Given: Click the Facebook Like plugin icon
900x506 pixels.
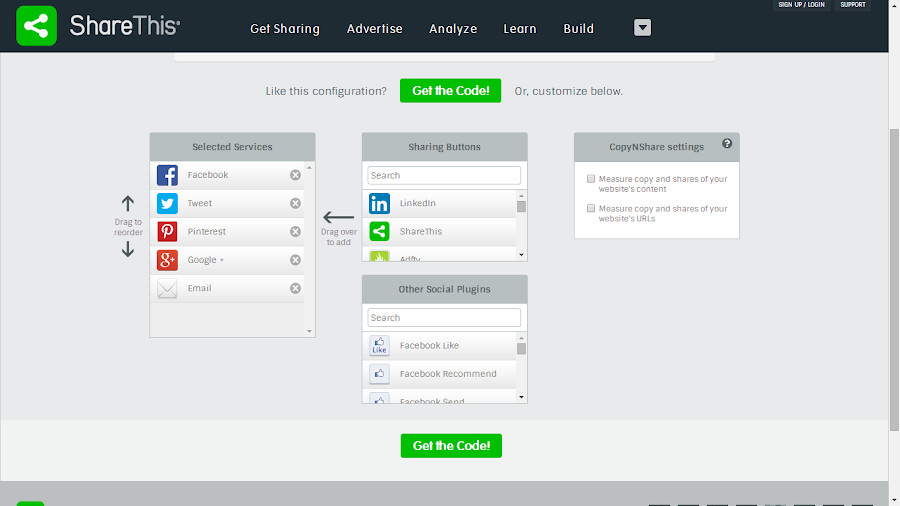Looking at the screenshot, I should (x=379, y=345).
